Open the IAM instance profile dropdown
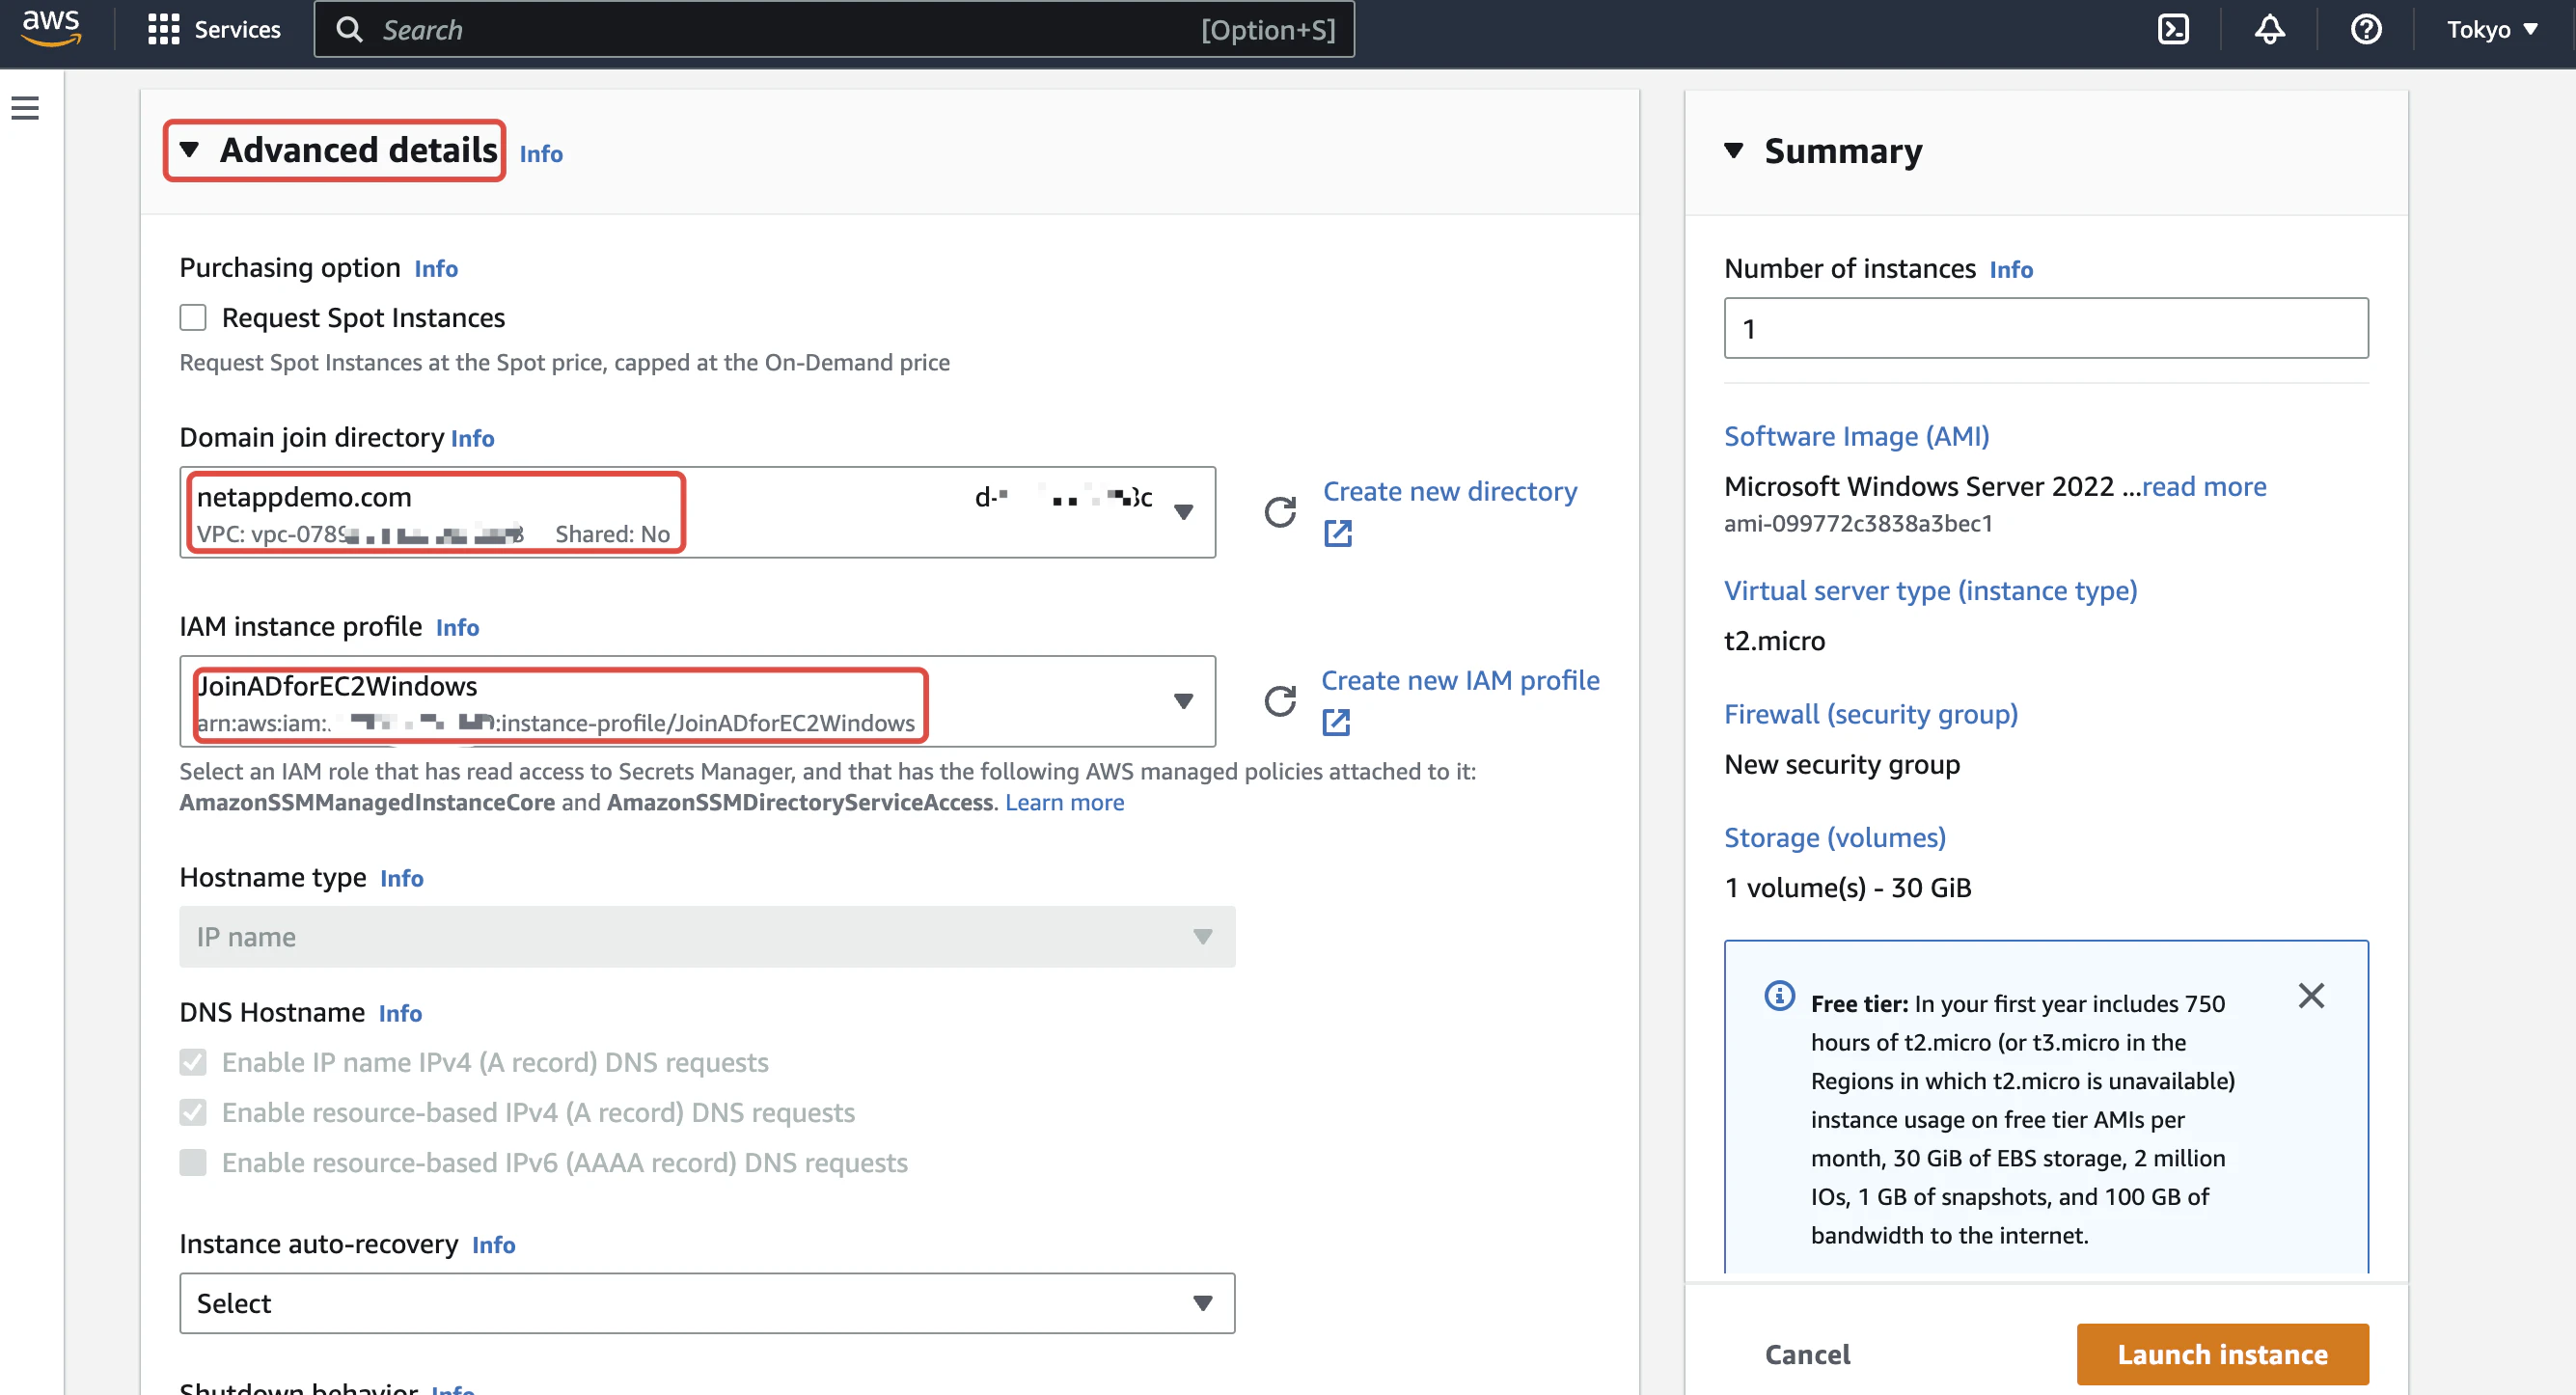This screenshot has height=1395, width=2576. pyautogui.click(x=697, y=701)
